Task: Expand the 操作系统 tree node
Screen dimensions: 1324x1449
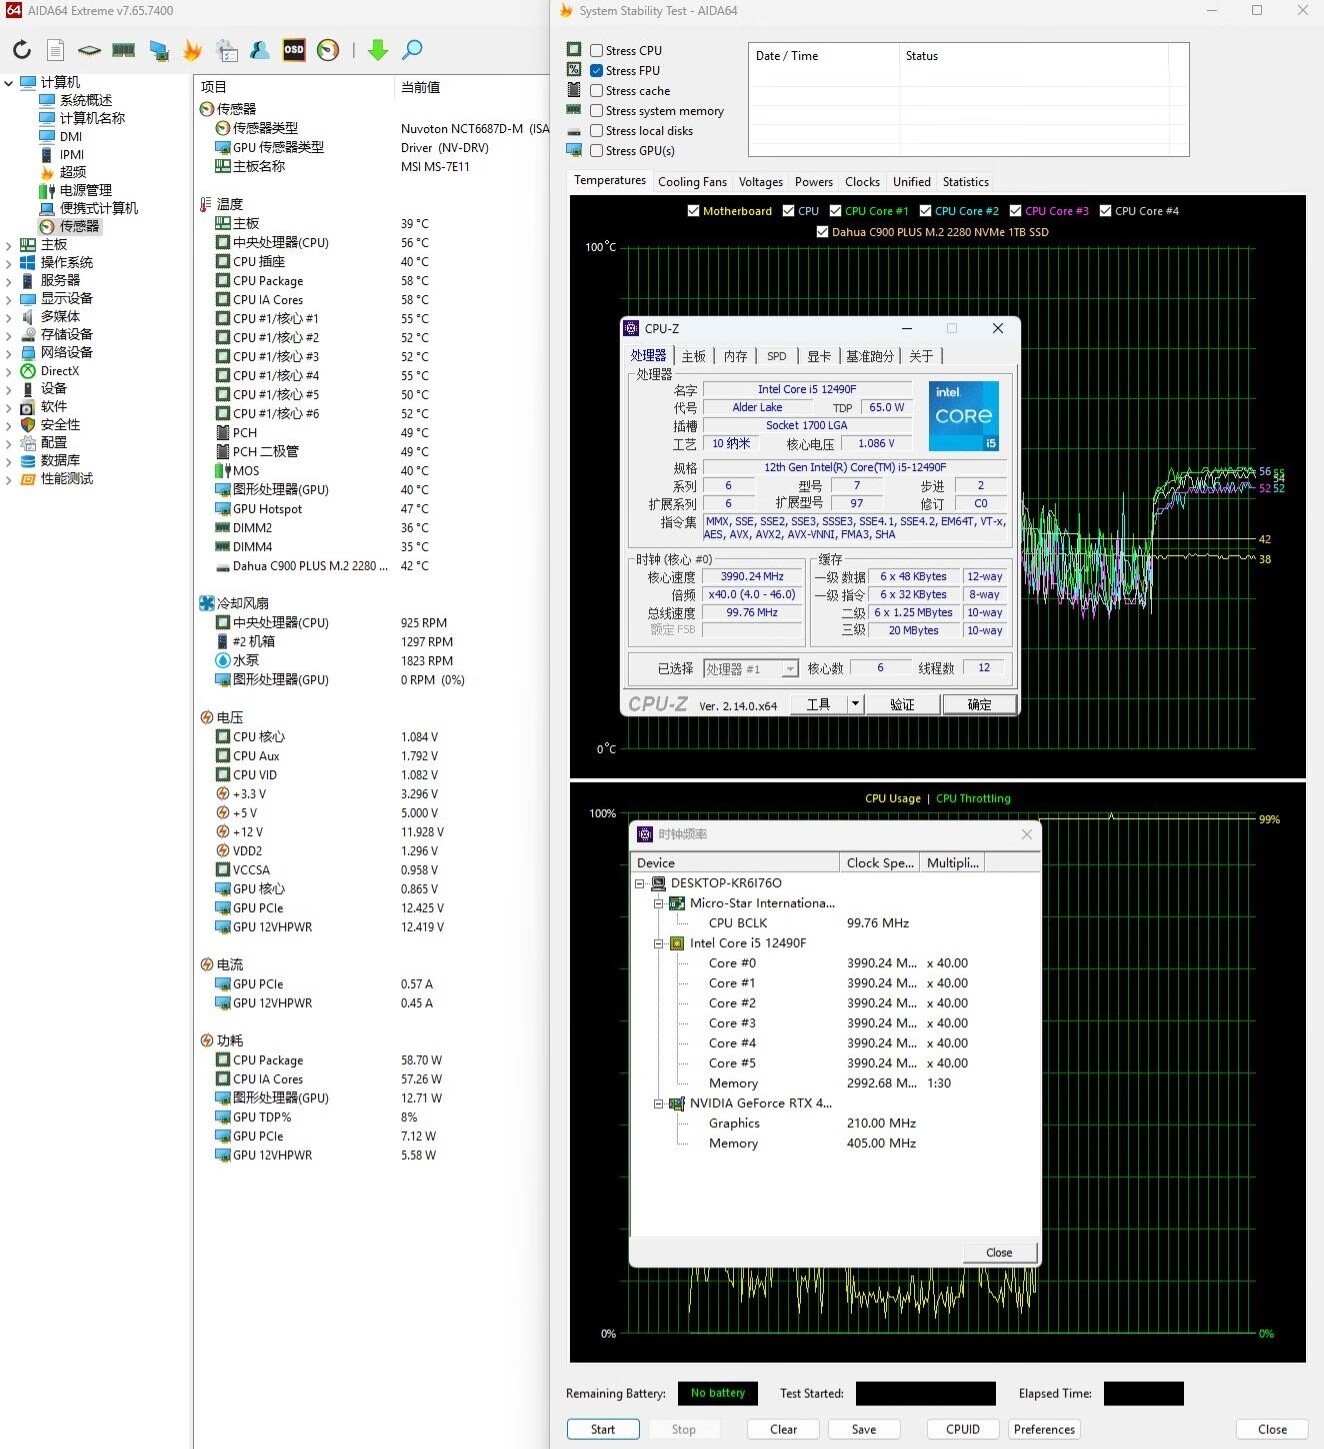Action: click(x=9, y=263)
